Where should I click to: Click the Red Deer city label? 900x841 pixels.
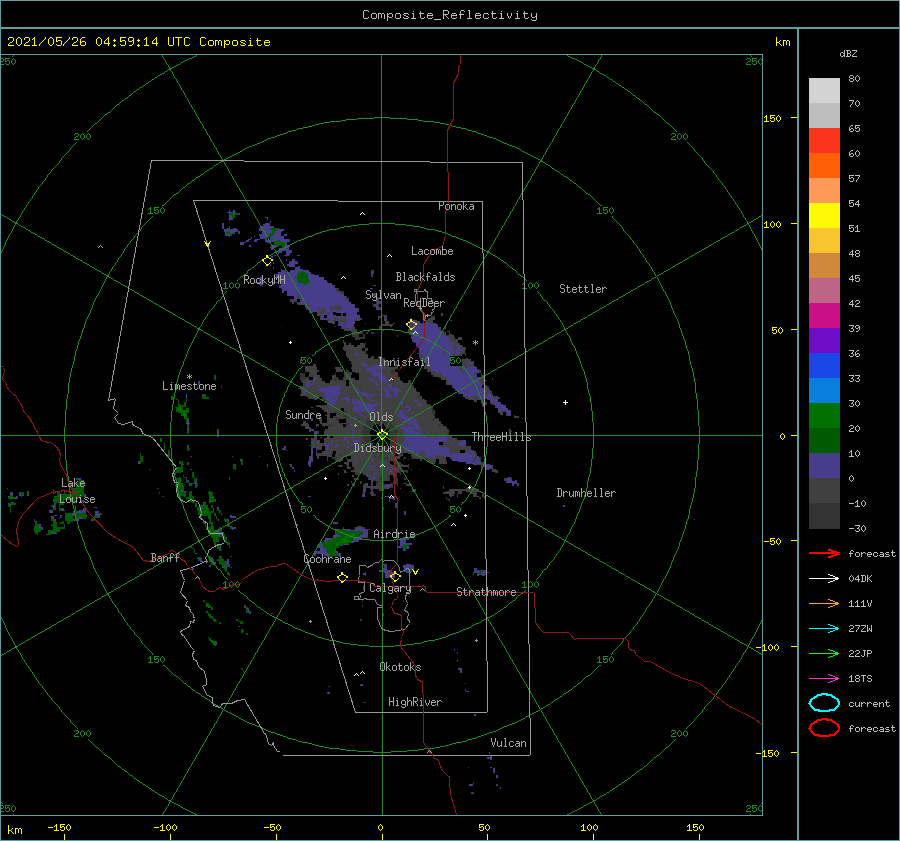tap(424, 303)
